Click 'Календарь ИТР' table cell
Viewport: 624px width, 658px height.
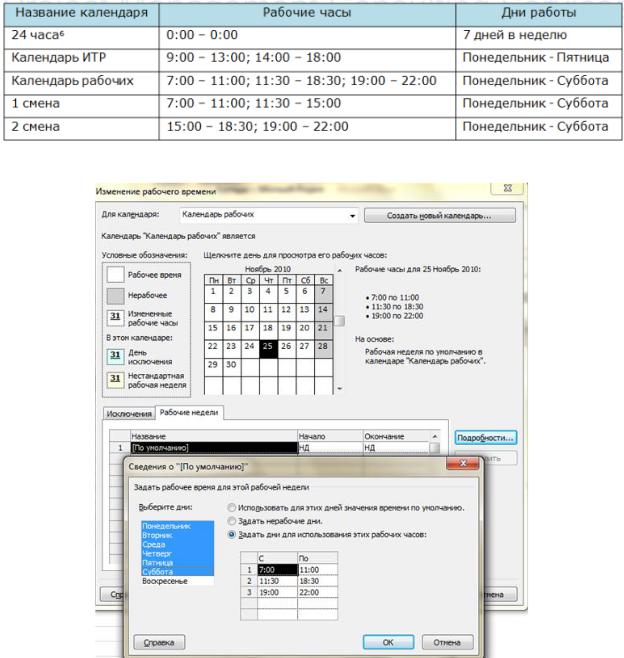pos(81,58)
